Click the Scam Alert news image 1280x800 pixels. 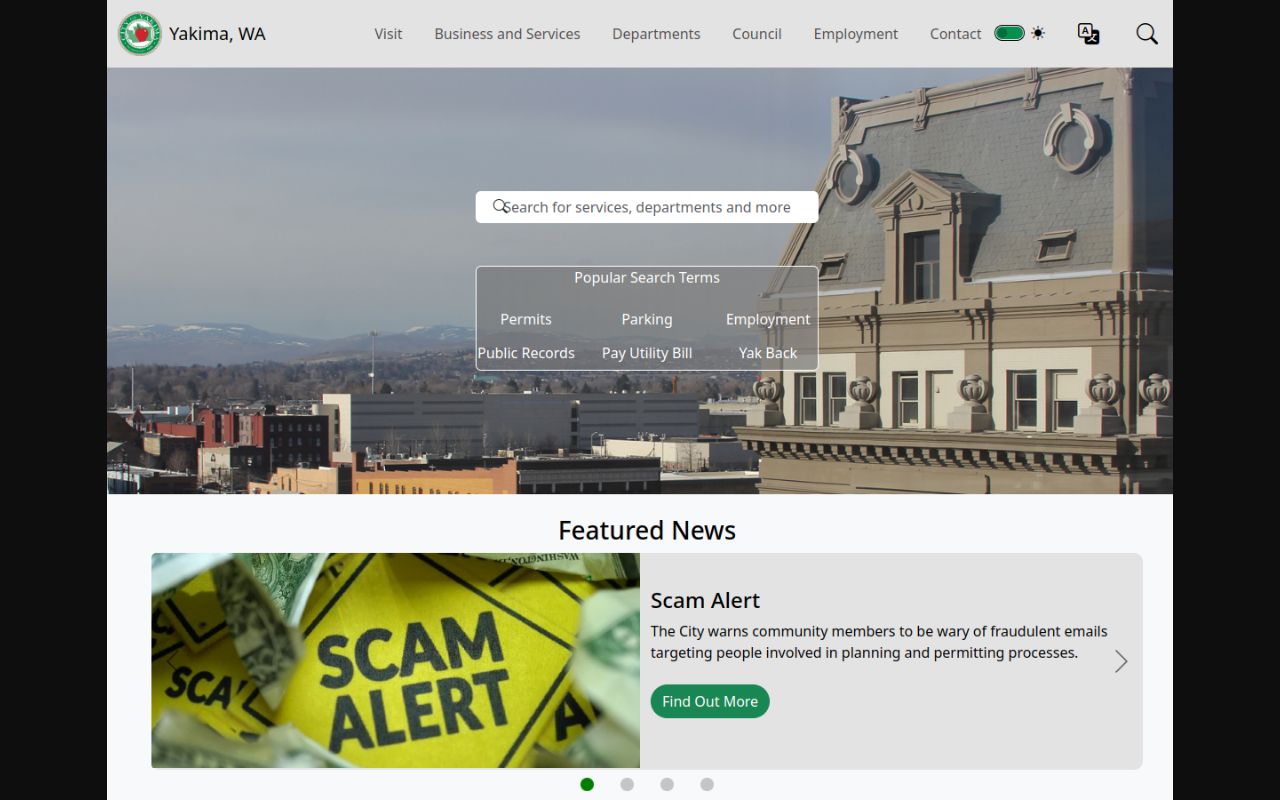(396, 660)
